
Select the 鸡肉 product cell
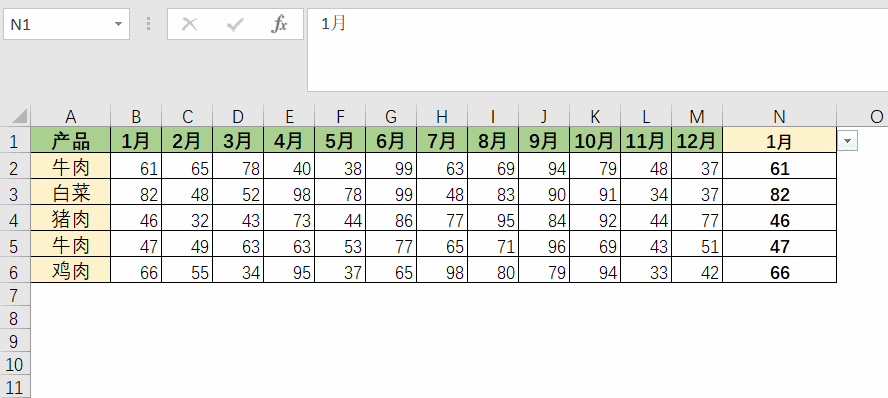point(70,270)
